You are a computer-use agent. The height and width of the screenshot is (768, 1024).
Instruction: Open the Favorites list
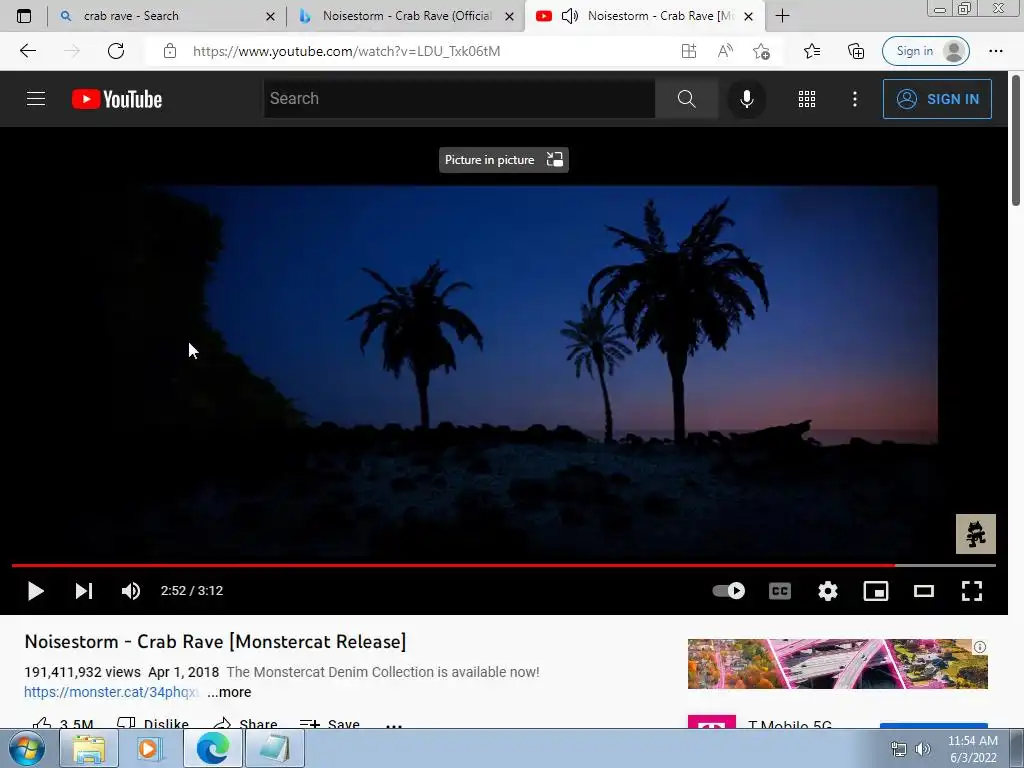(812, 51)
